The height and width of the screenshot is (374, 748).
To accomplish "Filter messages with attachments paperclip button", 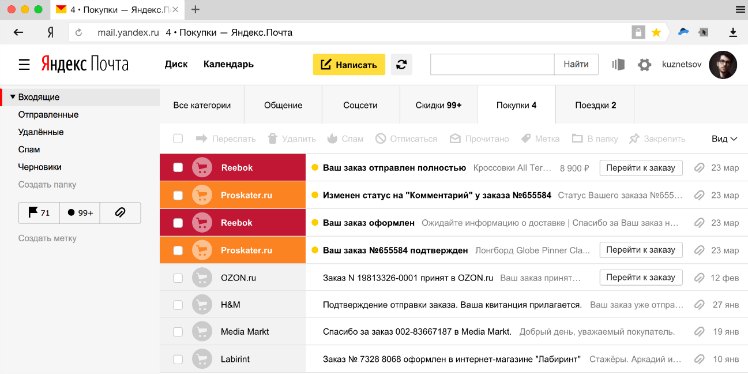I will [x=120, y=213].
